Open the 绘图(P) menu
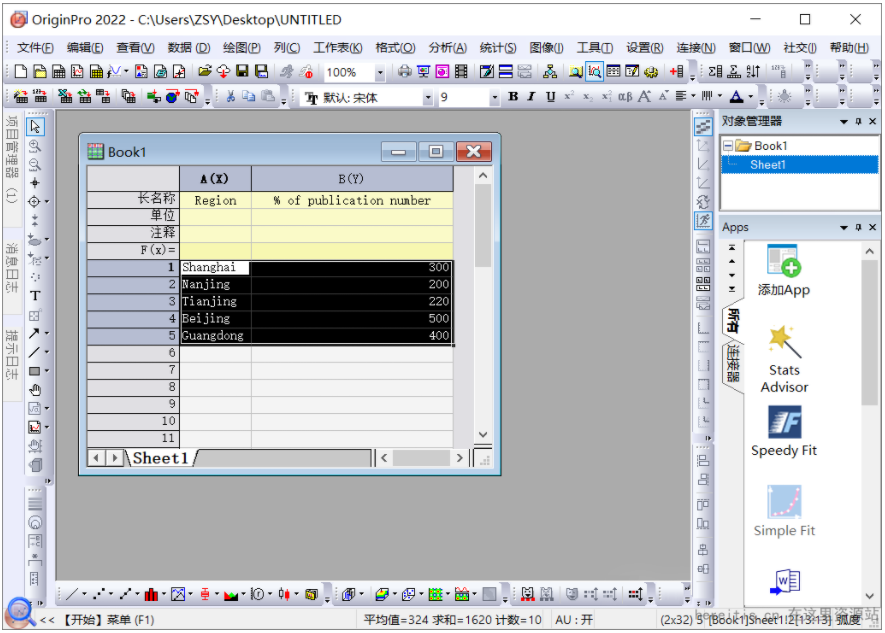 [x=242, y=47]
